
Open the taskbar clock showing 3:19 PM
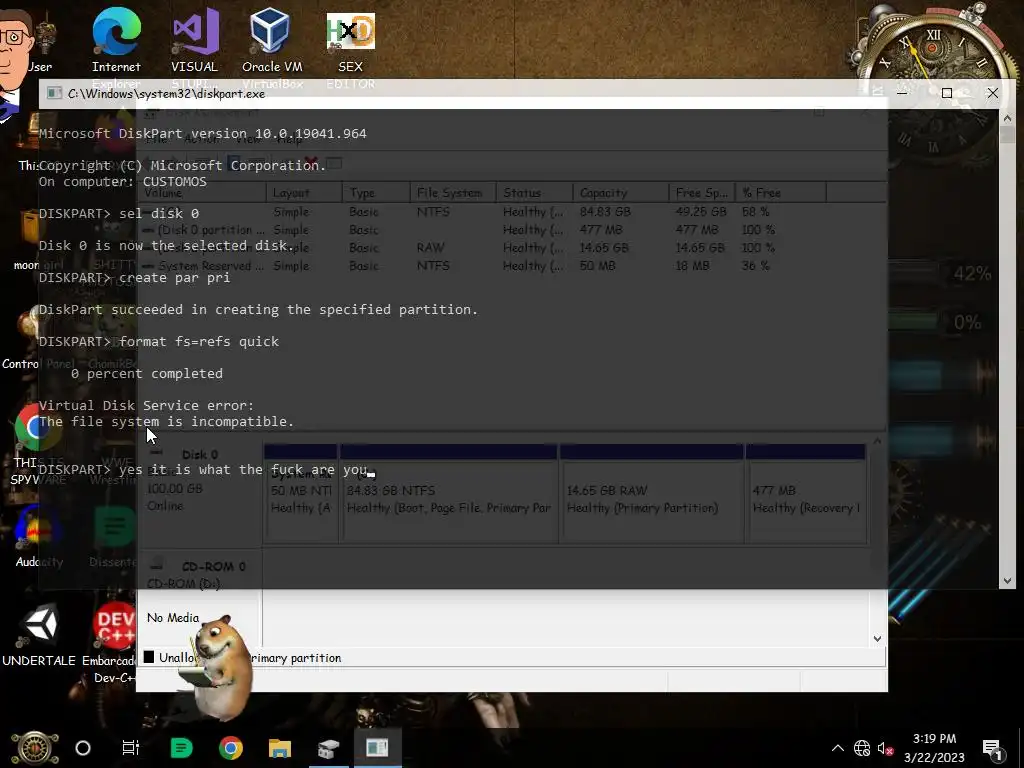pos(934,748)
